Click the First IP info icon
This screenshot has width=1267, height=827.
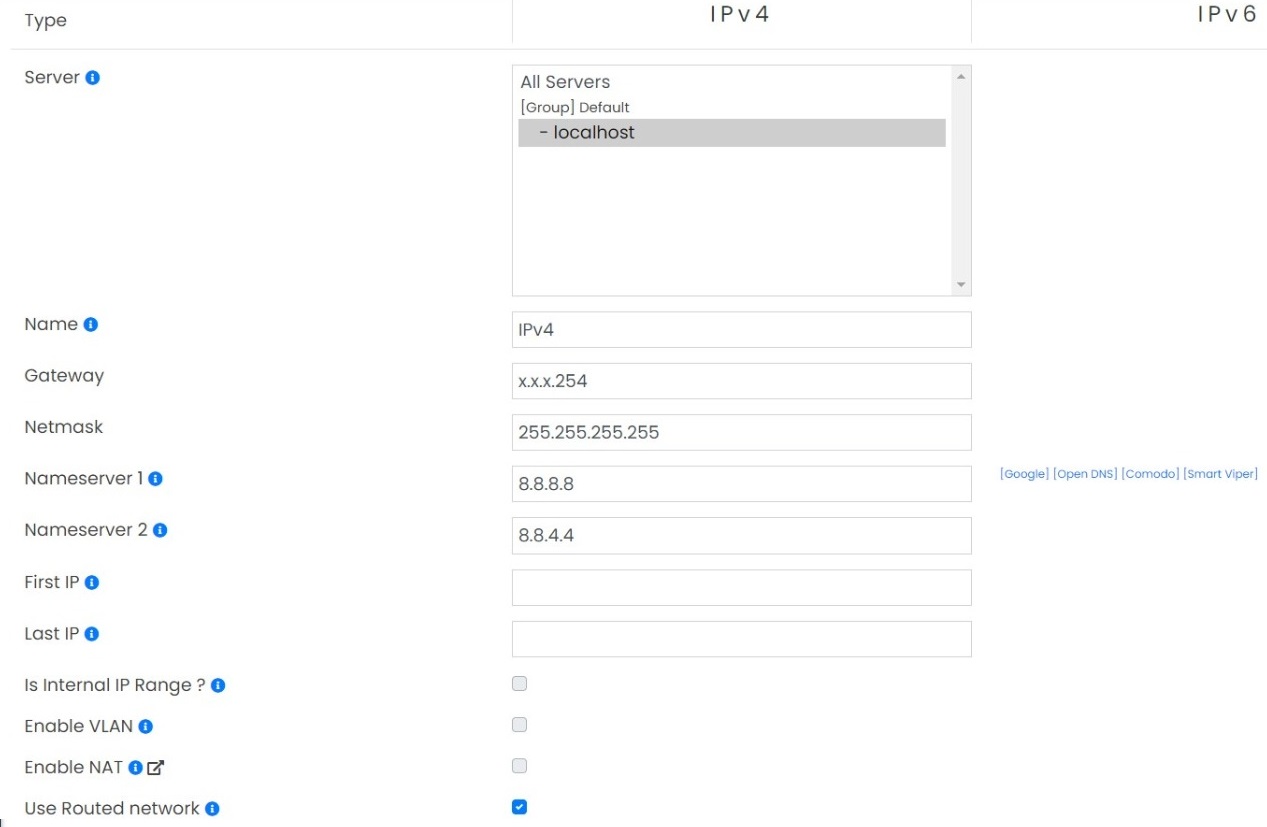pyautogui.click(x=90, y=581)
